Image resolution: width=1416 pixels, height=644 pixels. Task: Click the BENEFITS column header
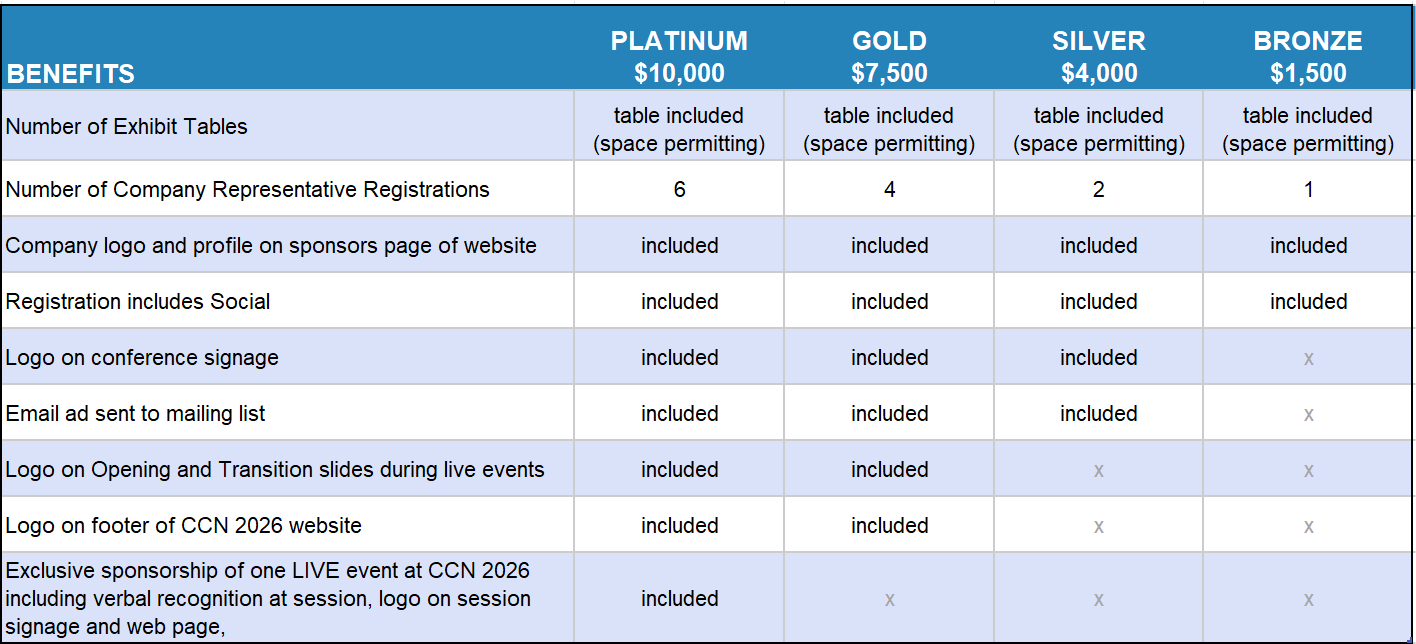tap(71, 74)
